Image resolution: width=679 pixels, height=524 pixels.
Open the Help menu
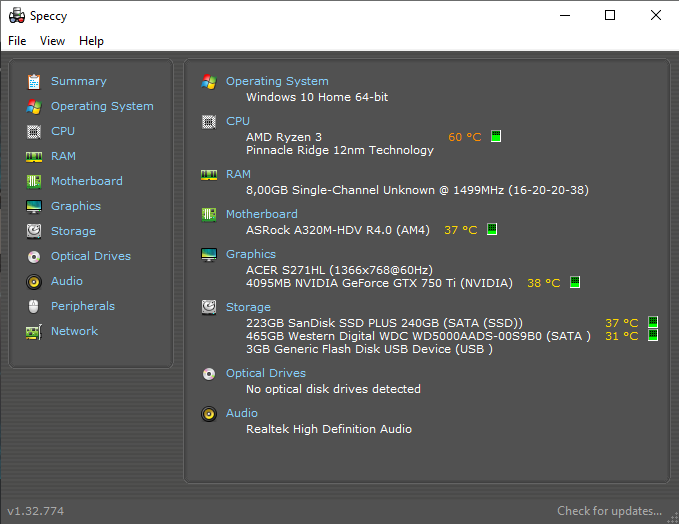(x=91, y=41)
